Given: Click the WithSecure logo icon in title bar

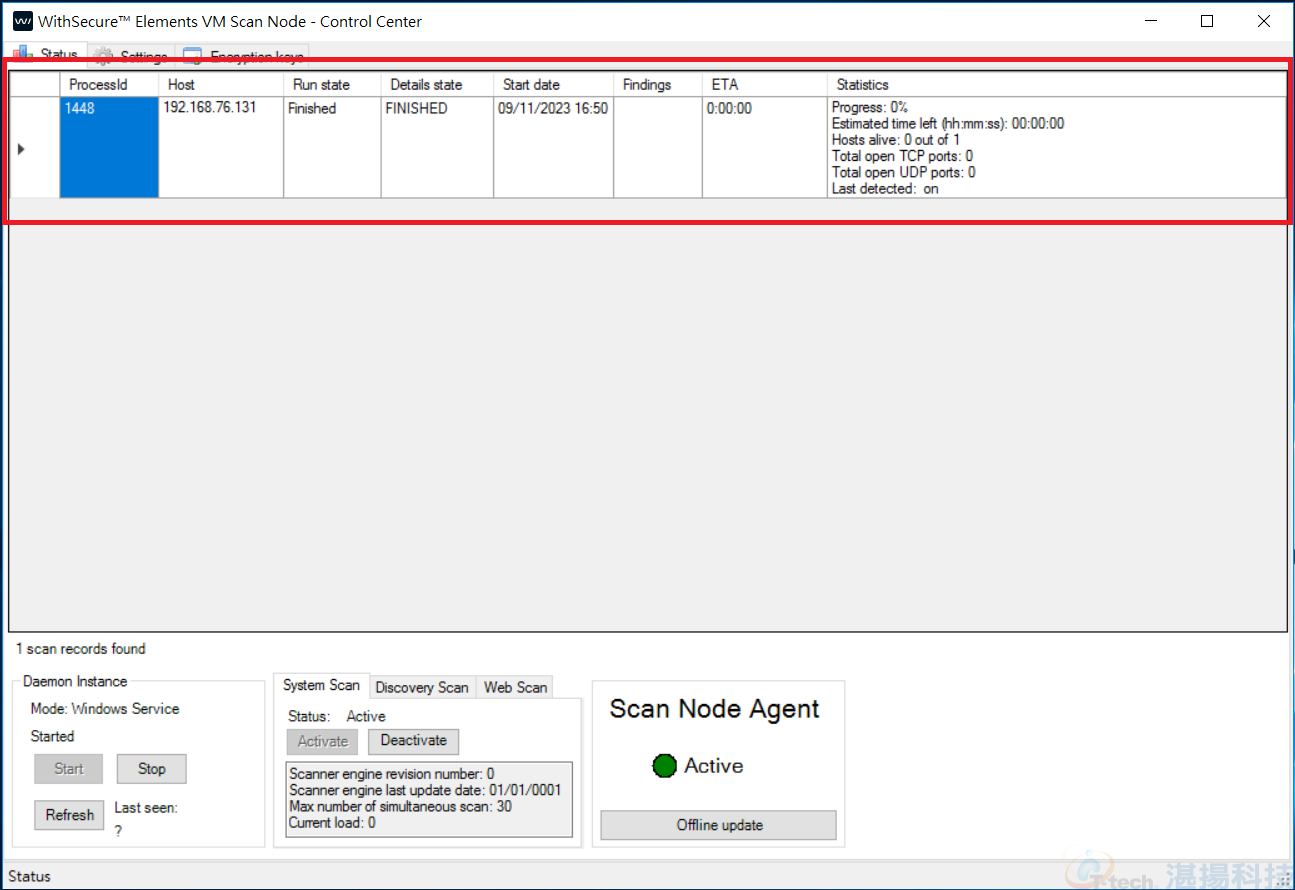Looking at the screenshot, I should [22, 21].
